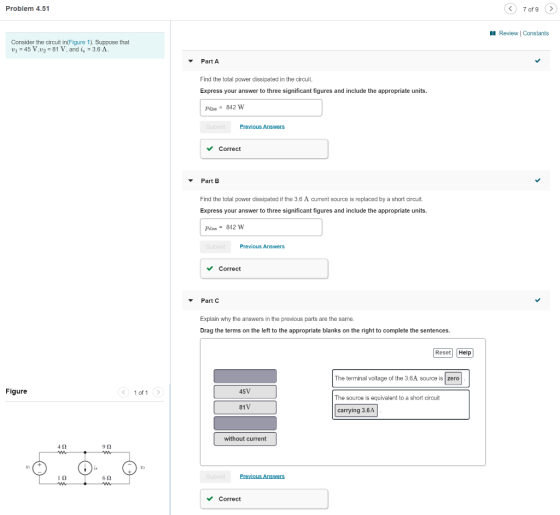560x515 pixels.
Task: Open the Constants link
Action: click(536, 33)
